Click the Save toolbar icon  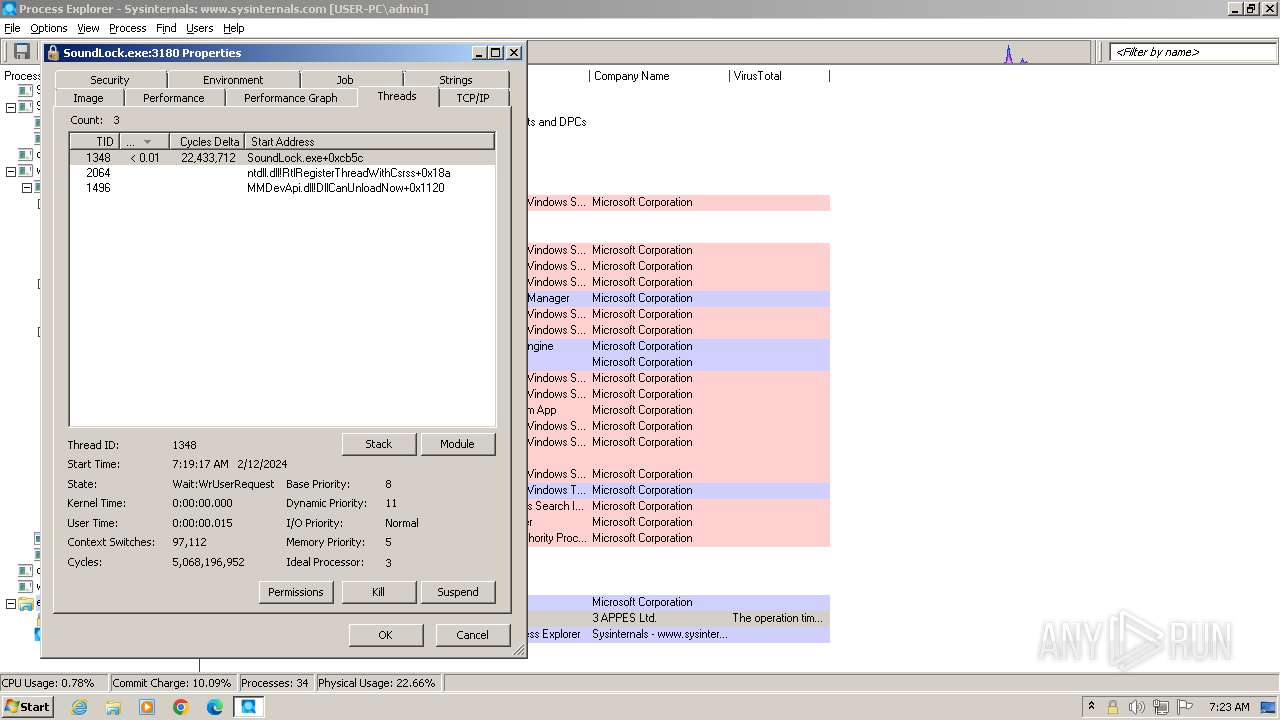(21, 52)
